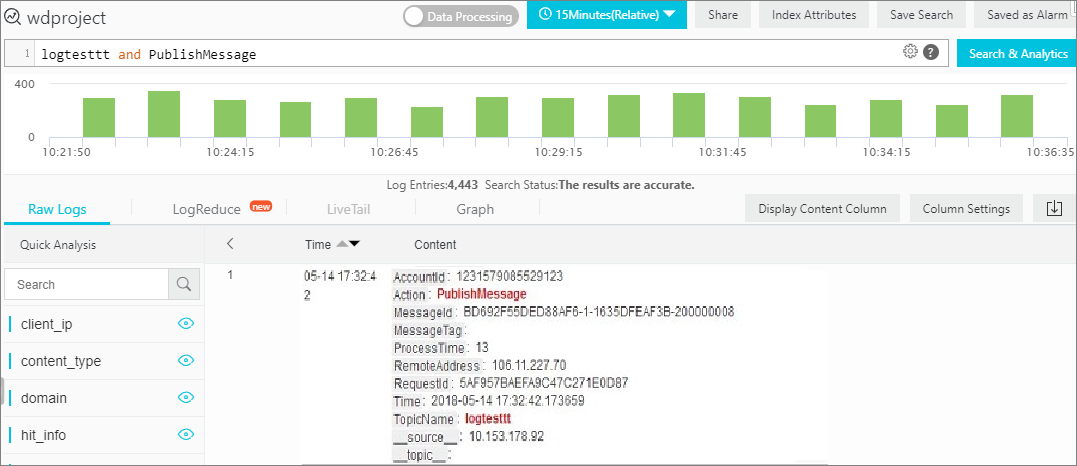
Task: Toggle the Data Processing switch
Action: point(460,16)
